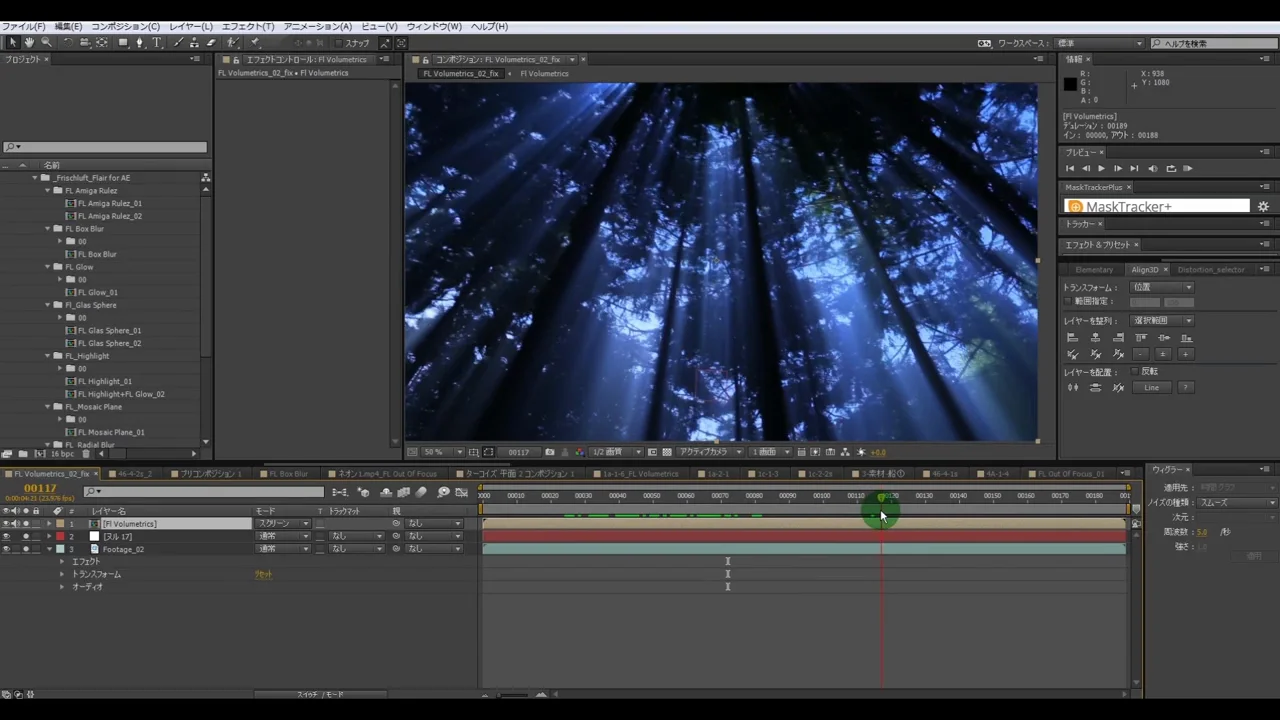Open ファイル(F) menu
1280x720 pixels.
click(x=24, y=26)
